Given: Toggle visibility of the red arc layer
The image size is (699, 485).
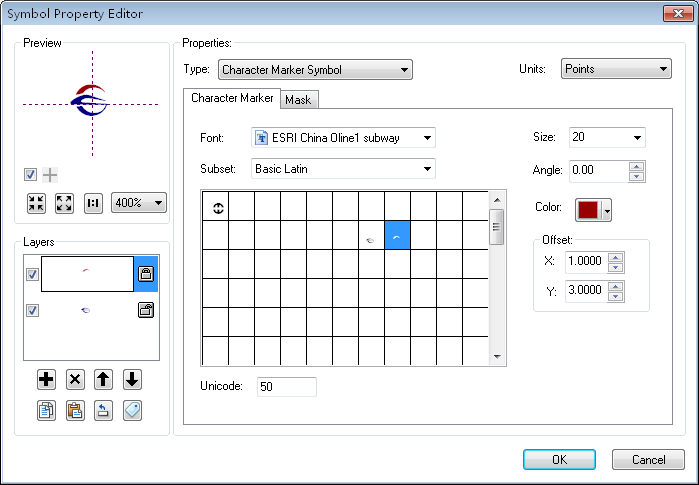Looking at the screenshot, I should click(x=32, y=274).
